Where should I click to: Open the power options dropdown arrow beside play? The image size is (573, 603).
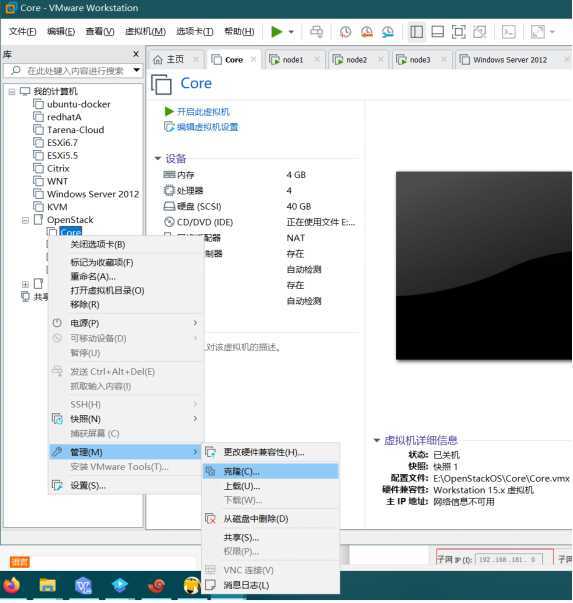[x=291, y=32]
